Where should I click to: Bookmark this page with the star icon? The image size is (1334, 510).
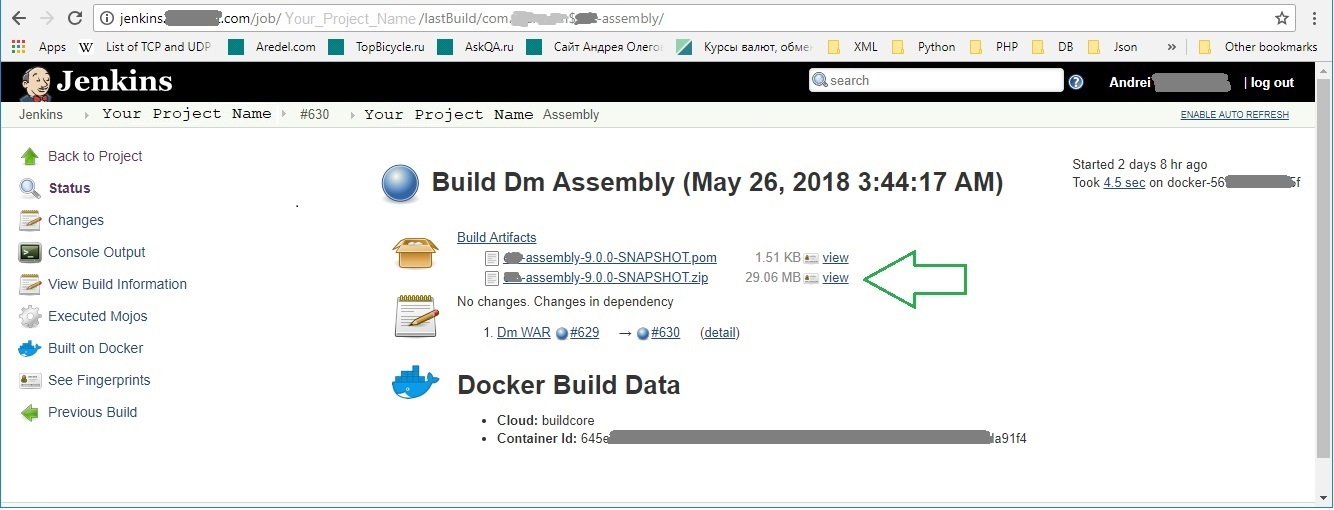1282,18
